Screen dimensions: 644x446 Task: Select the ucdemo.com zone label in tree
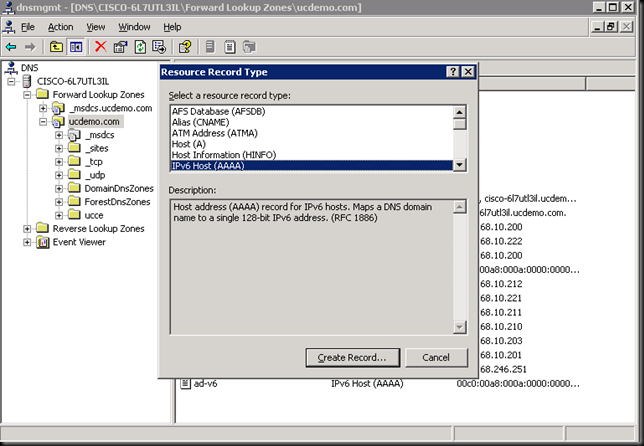point(94,122)
